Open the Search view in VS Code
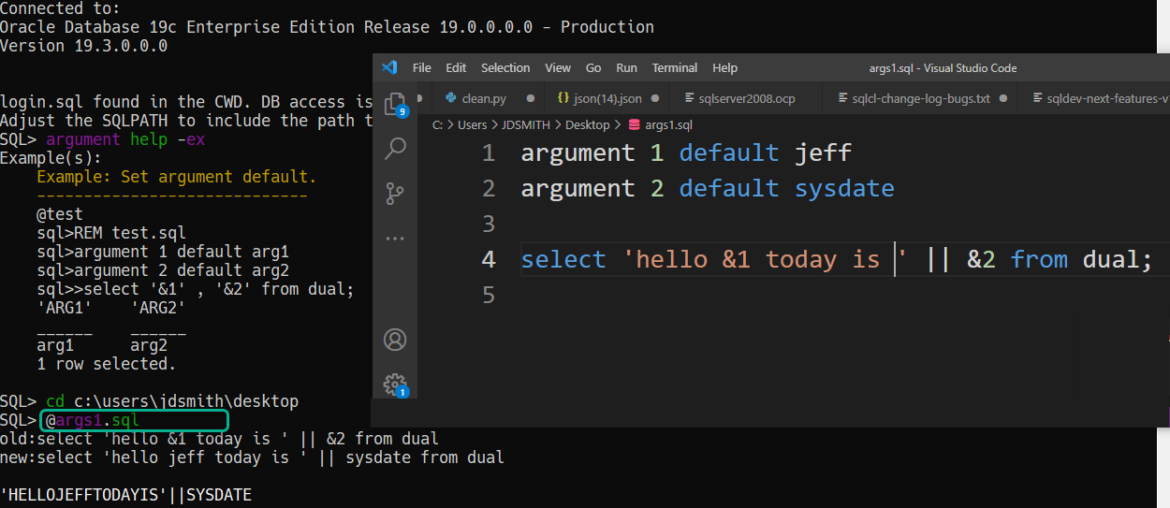The image size is (1170, 508). [x=395, y=149]
